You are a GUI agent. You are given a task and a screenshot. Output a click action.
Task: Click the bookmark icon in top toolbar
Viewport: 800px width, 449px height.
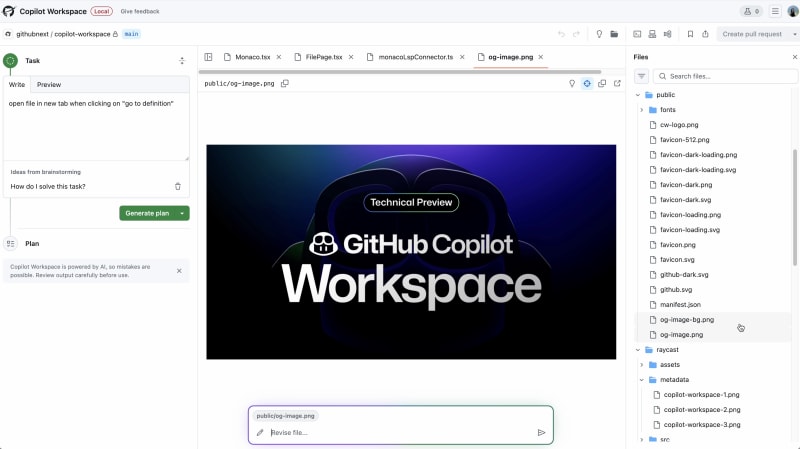690,34
